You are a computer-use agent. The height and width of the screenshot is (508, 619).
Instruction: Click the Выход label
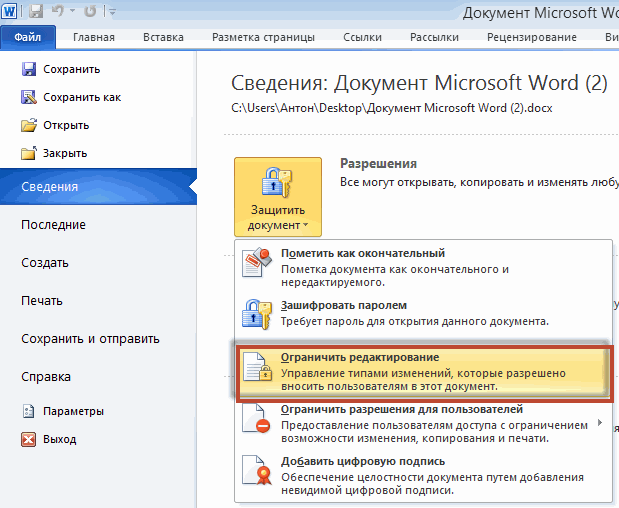tap(60, 439)
